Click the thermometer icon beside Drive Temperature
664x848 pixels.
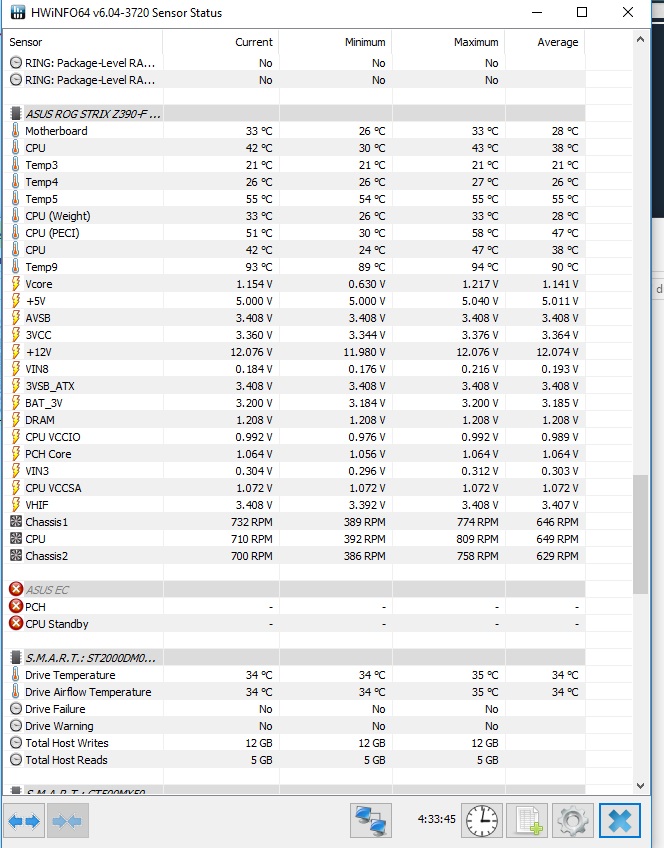point(16,674)
